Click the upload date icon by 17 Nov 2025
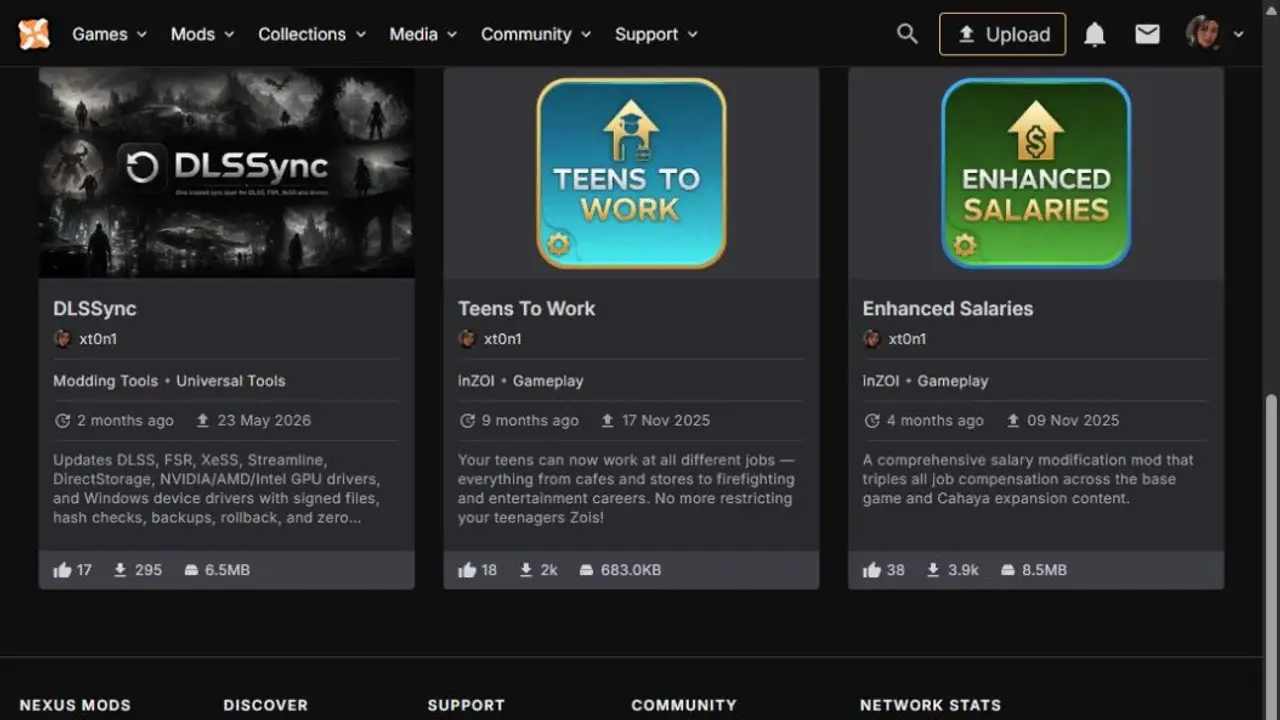 [607, 421]
